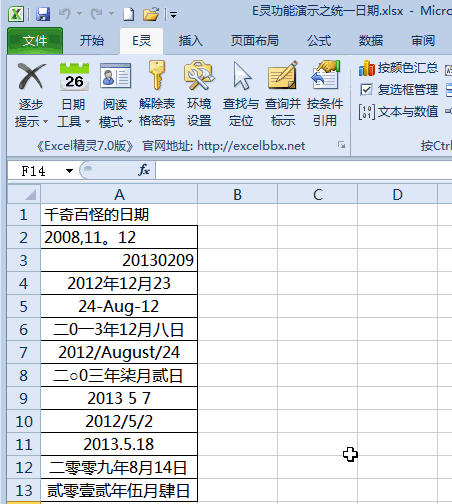Viewport: 452px width, 504px height.
Task: Open the 文件 tab
Action: coord(35,41)
